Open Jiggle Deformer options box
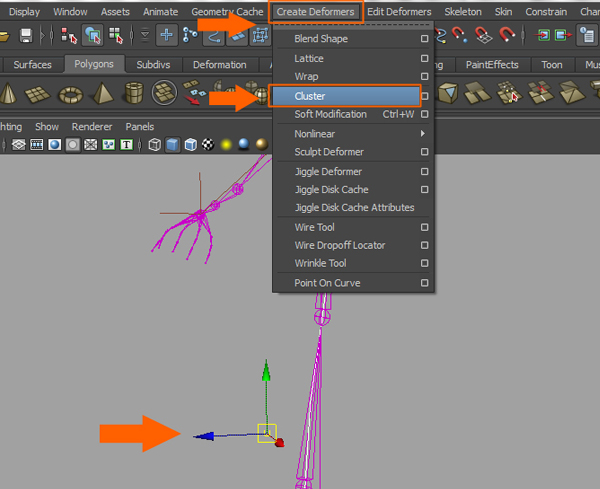This screenshot has height=489, width=600. click(424, 171)
